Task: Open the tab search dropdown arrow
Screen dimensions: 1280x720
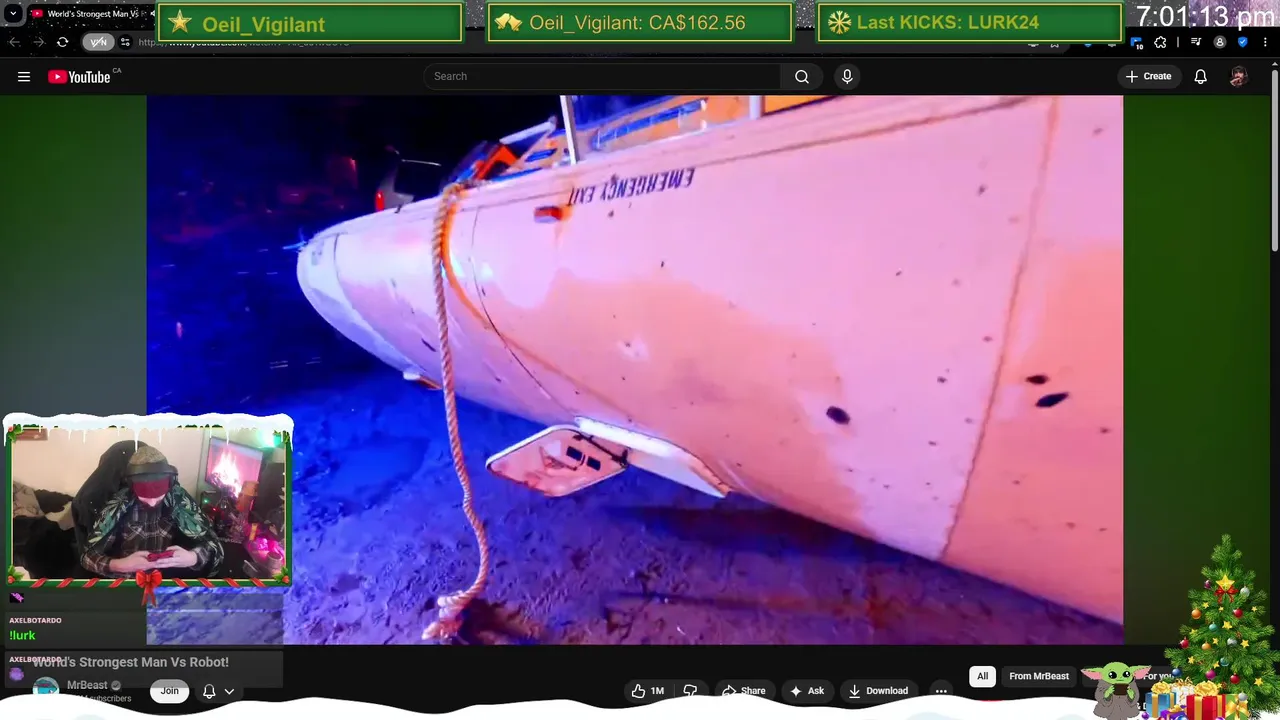Action: (x=13, y=14)
